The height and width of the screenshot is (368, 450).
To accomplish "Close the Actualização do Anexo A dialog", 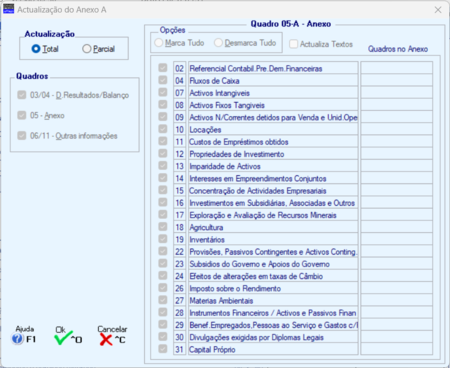I will coord(438,10).
